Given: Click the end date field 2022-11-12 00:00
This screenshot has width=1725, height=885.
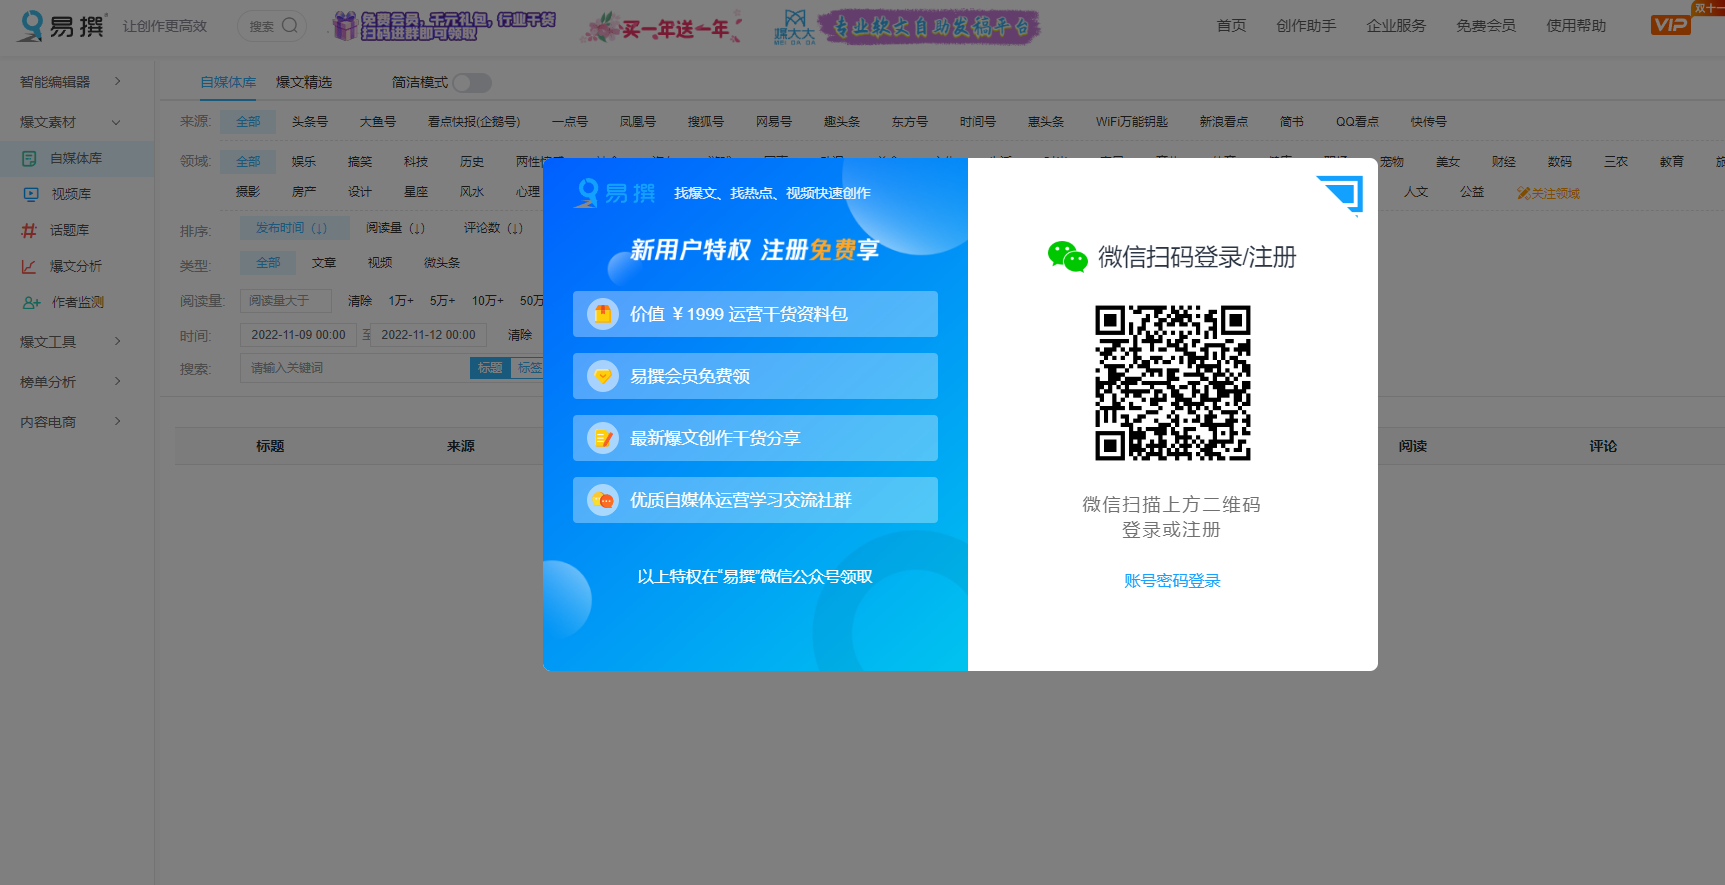Looking at the screenshot, I should [428, 335].
